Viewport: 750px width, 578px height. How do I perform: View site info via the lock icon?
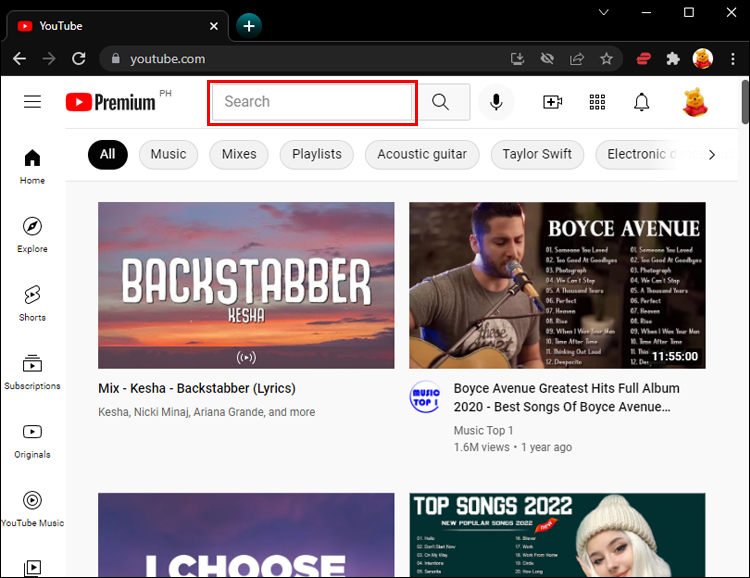(115, 58)
